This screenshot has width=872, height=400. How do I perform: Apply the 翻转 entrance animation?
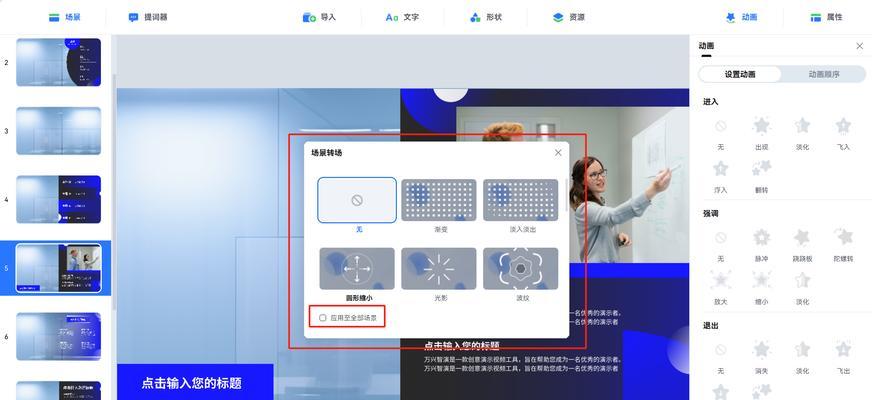pos(761,176)
